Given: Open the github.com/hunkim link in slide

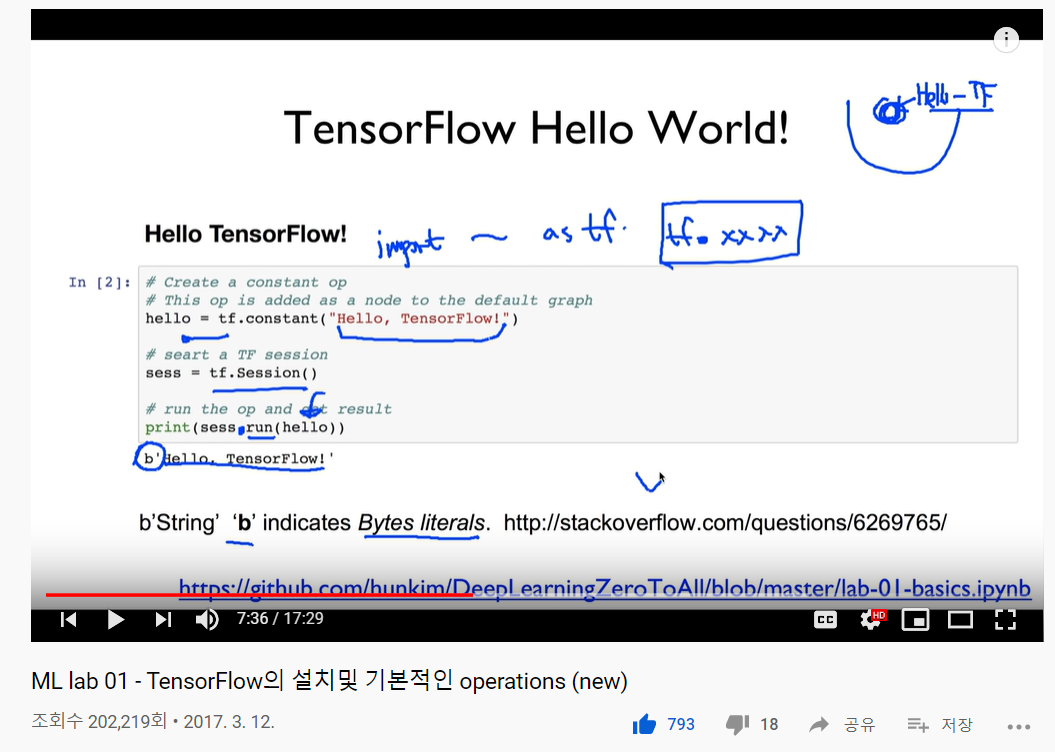Looking at the screenshot, I should [604, 588].
